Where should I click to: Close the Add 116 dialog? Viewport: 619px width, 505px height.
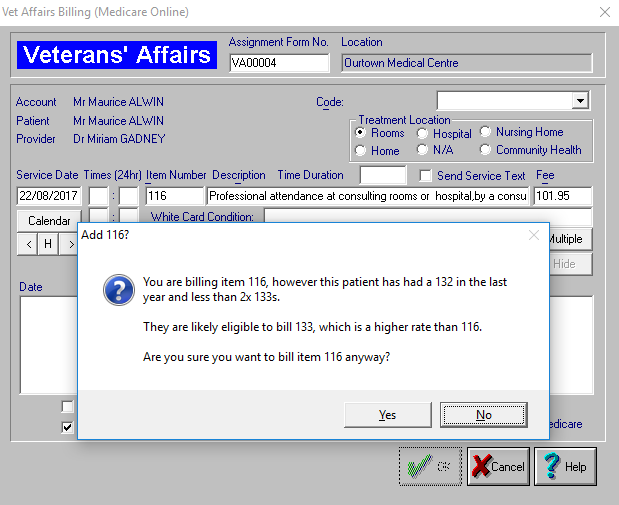[x=534, y=235]
